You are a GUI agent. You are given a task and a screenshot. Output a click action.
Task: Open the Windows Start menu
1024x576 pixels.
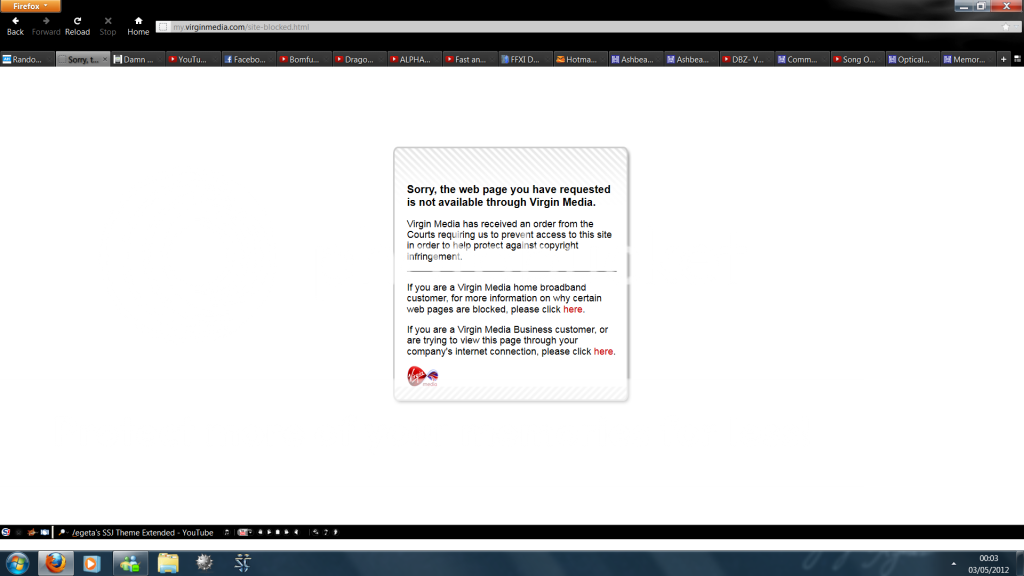18,563
